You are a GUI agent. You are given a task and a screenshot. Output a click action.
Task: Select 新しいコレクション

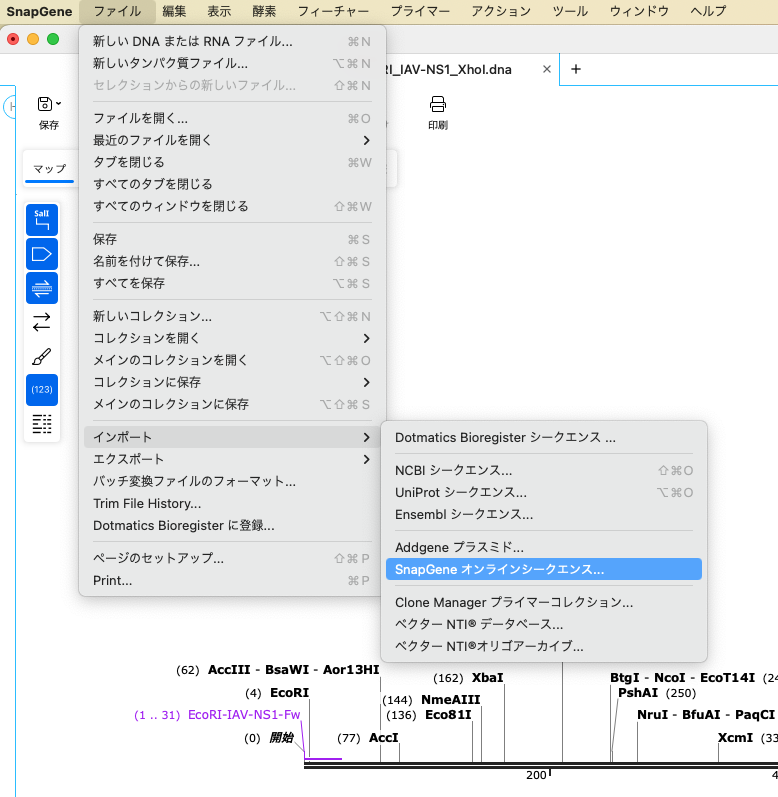[232, 316]
